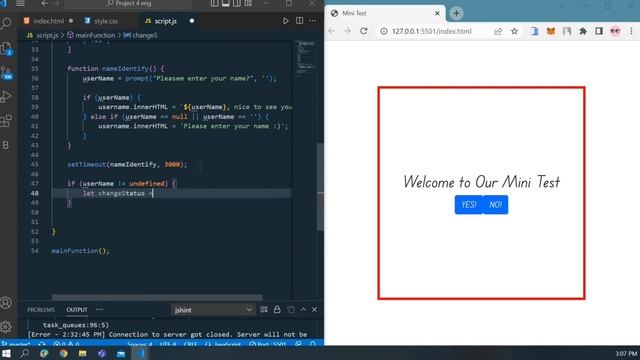Click the browser address bar URL
The width and height of the screenshot is (640, 360).
pyautogui.click(x=431, y=31)
